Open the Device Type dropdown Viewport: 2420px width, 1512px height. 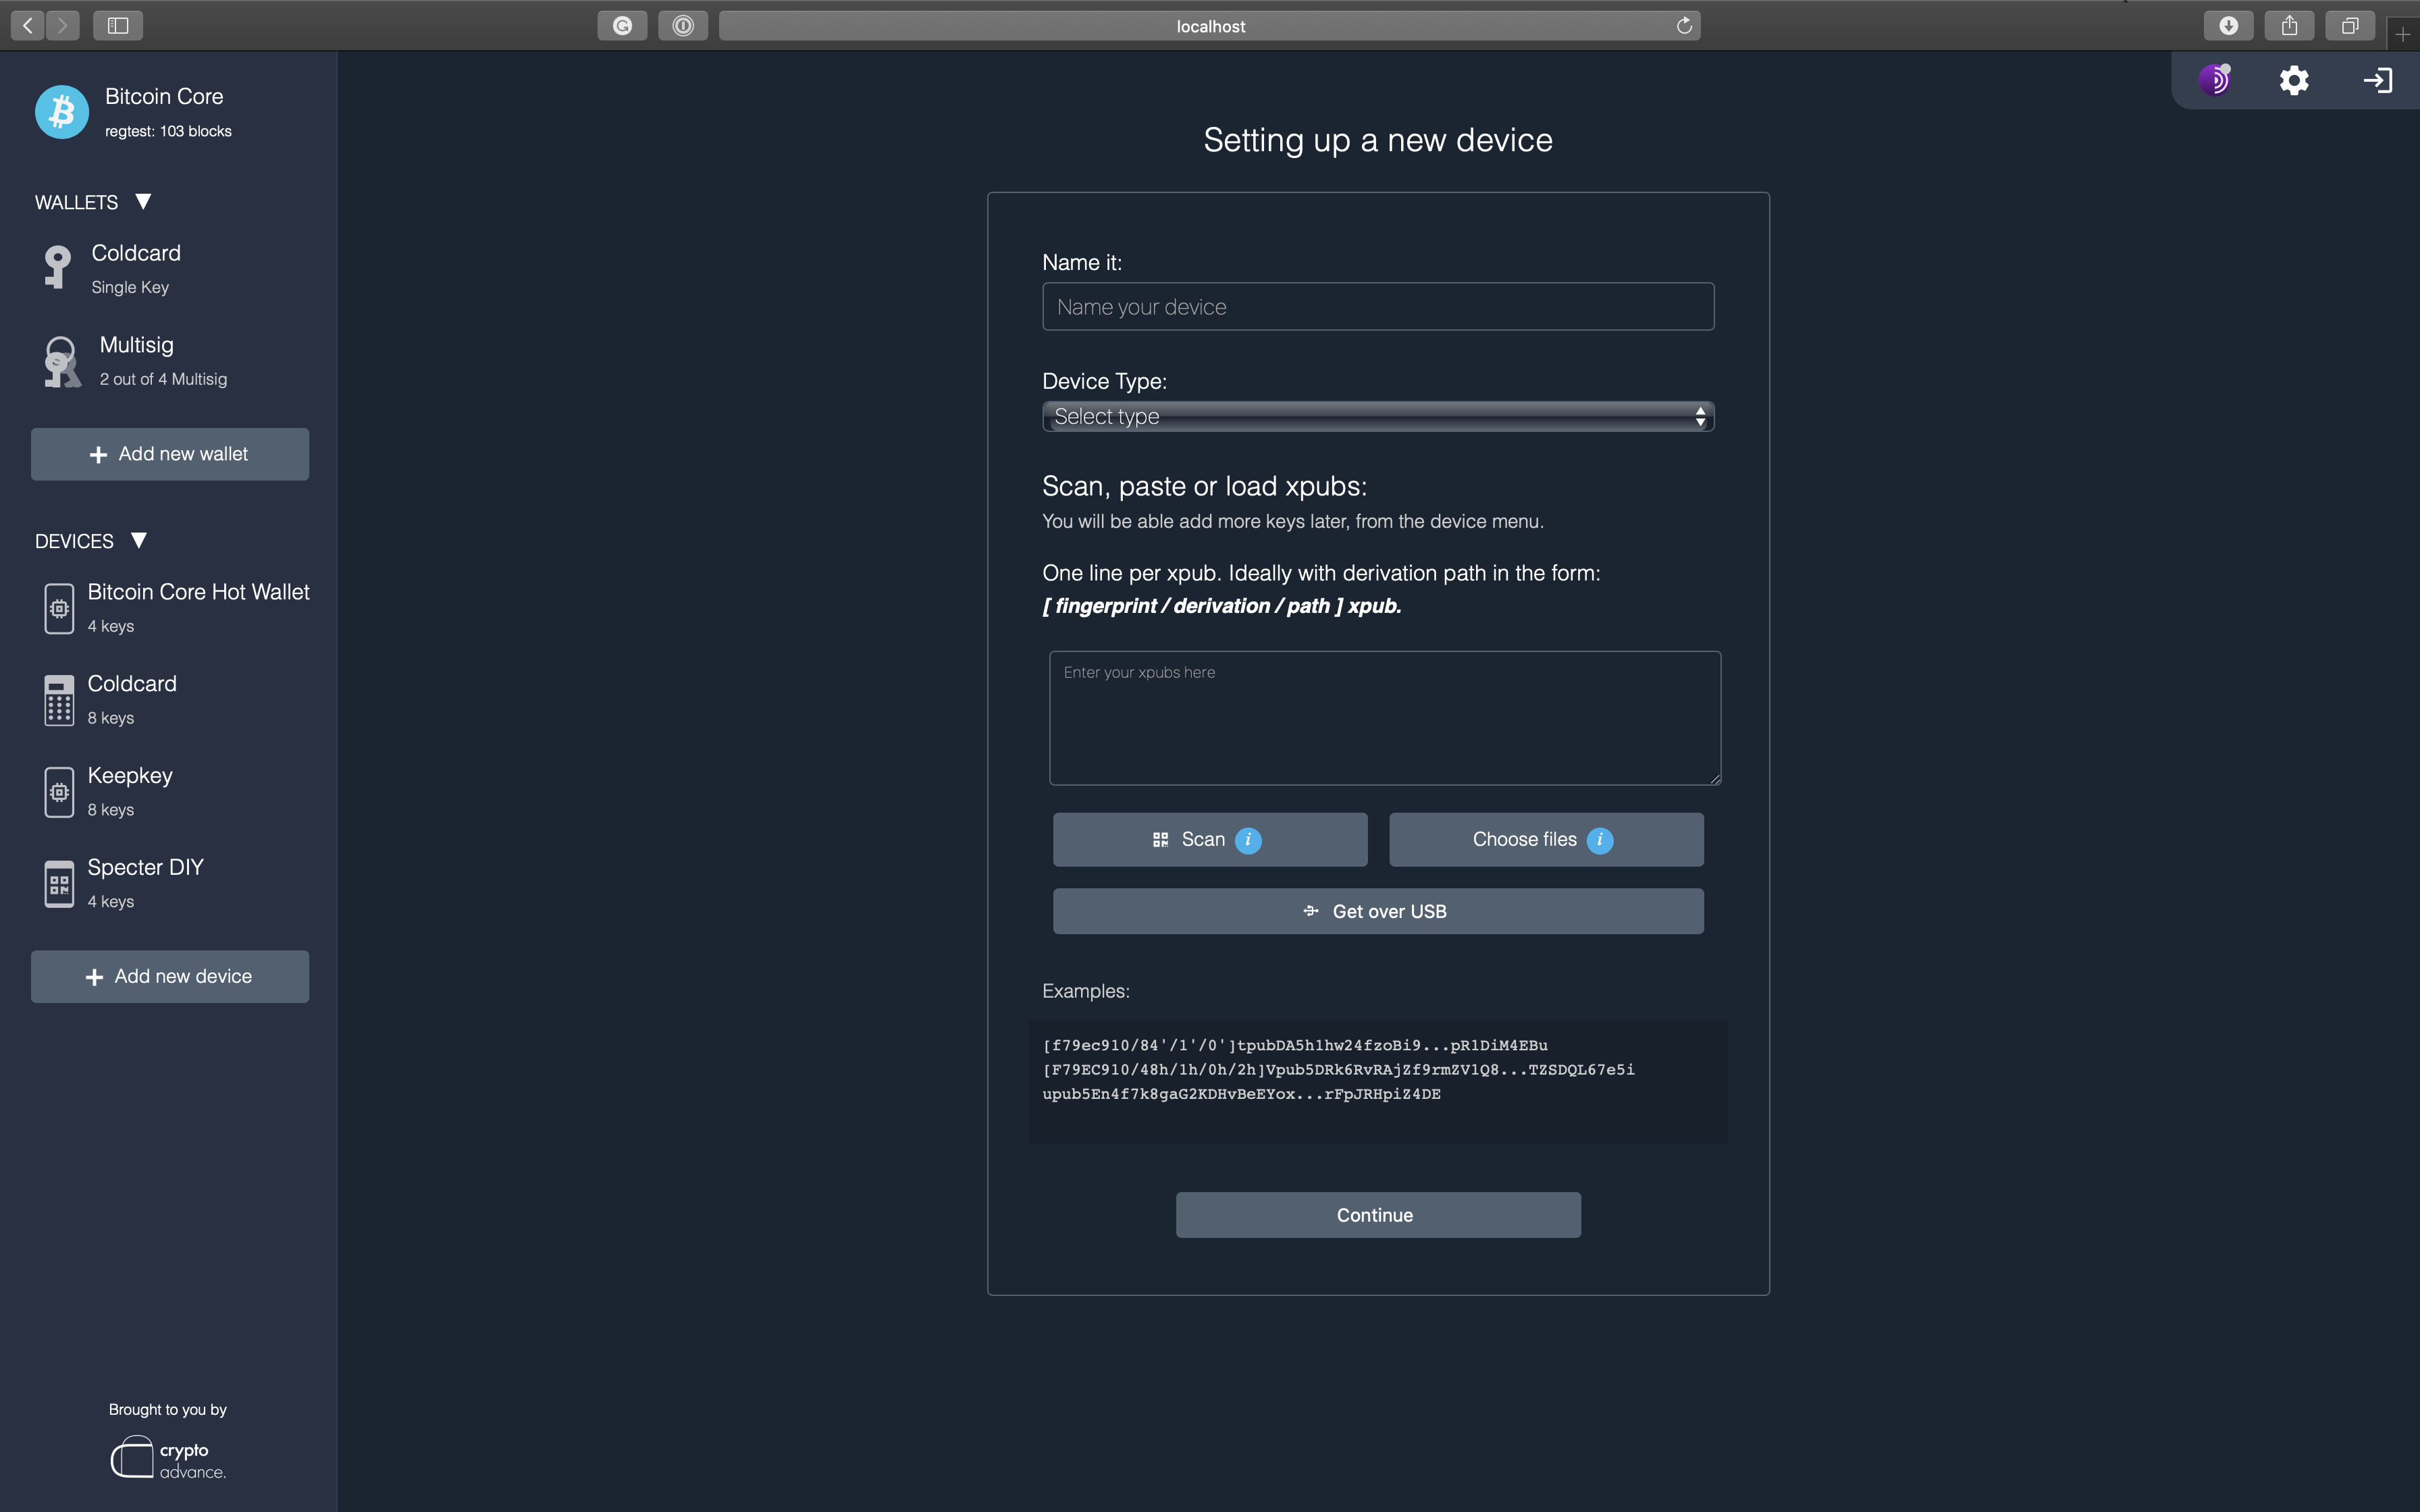tap(1377, 416)
